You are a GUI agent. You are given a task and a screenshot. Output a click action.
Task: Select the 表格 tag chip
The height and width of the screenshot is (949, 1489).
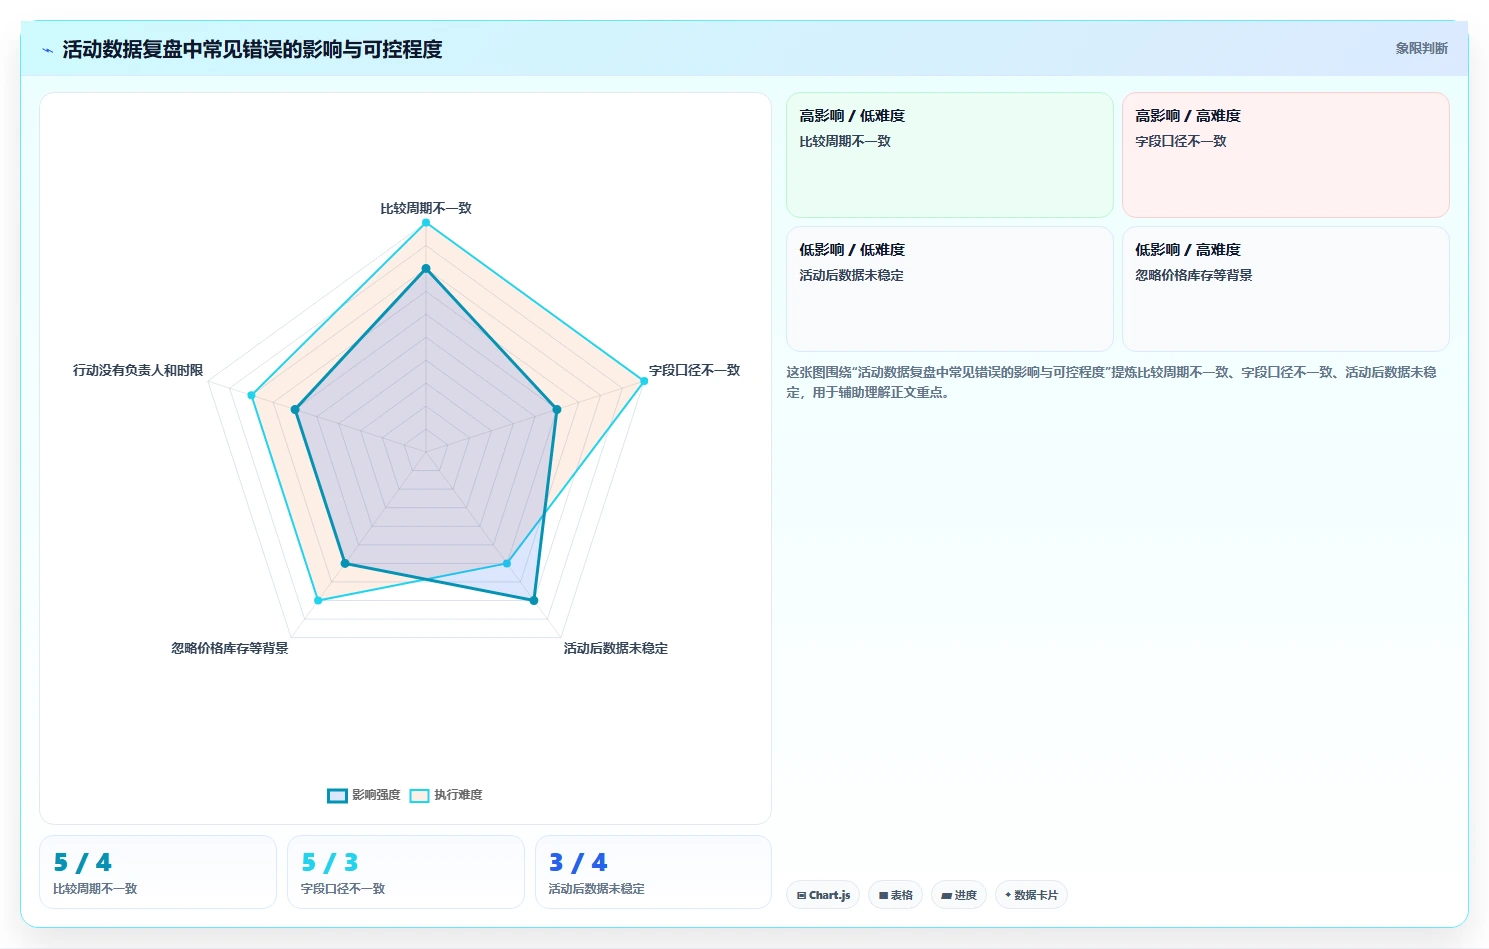pos(895,895)
